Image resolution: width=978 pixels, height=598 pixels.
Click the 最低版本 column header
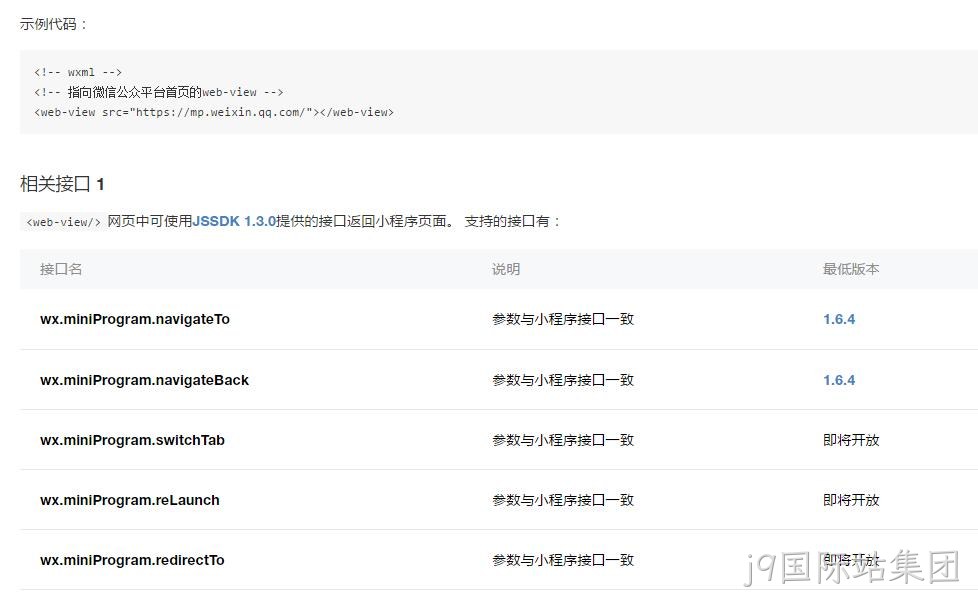point(851,269)
